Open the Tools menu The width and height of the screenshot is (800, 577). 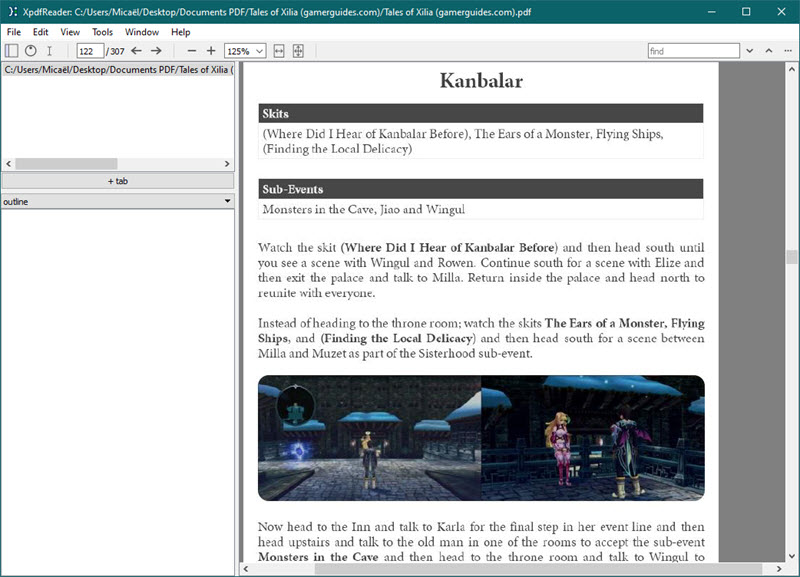(x=102, y=32)
